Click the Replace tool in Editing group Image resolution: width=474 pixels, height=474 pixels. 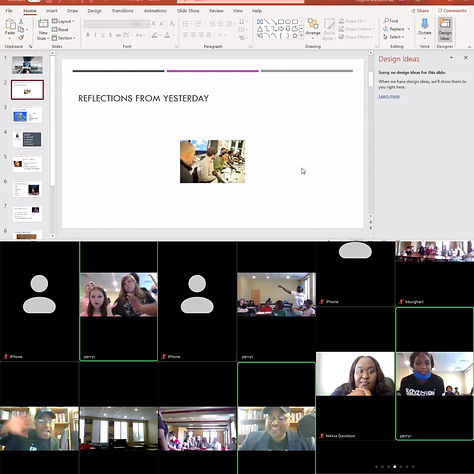tap(394, 29)
